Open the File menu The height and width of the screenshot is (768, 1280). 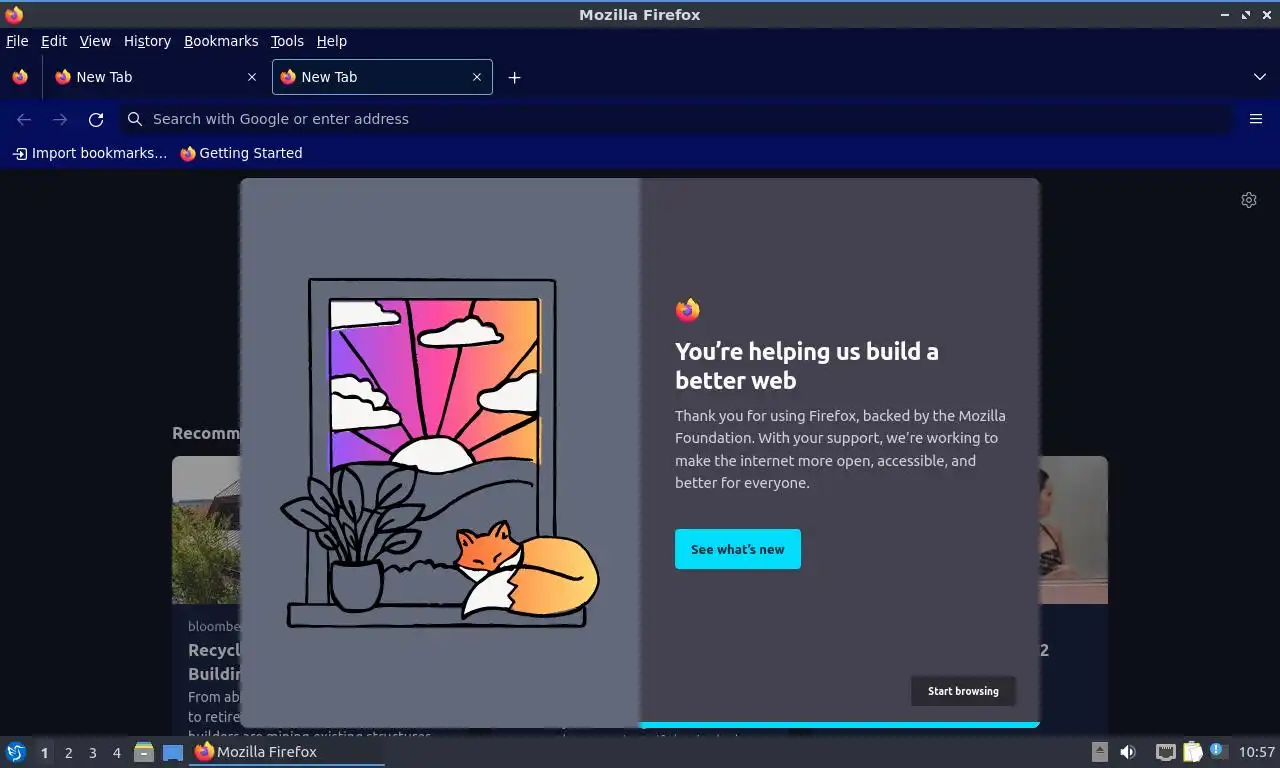point(17,41)
